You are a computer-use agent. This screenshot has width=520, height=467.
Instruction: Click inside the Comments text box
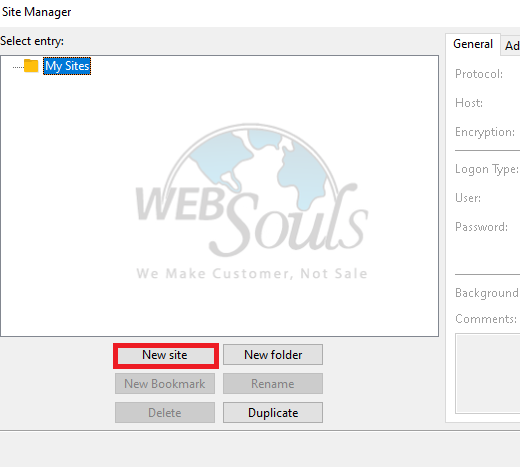[x=488, y=373]
